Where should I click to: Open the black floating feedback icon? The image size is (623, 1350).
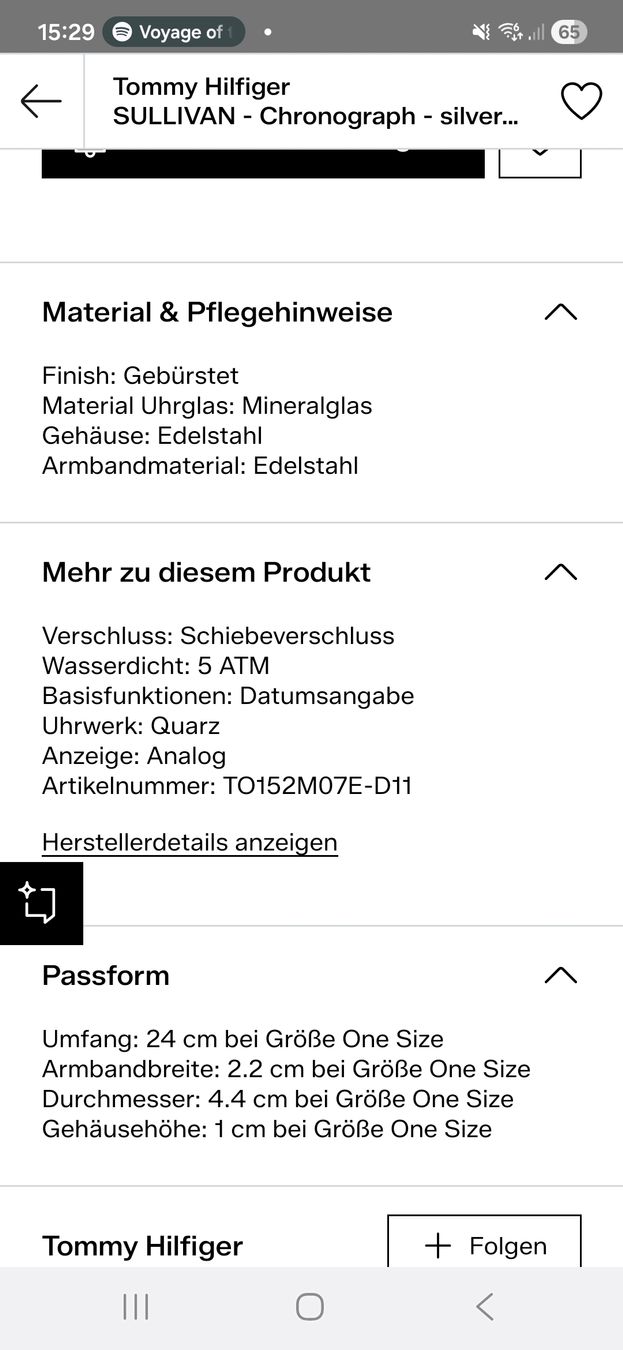(41, 903)
